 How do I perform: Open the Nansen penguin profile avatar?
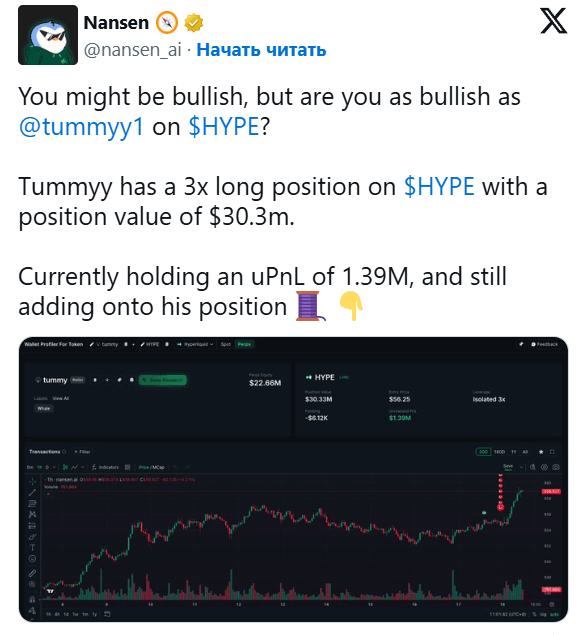click(x=48, y=35)
